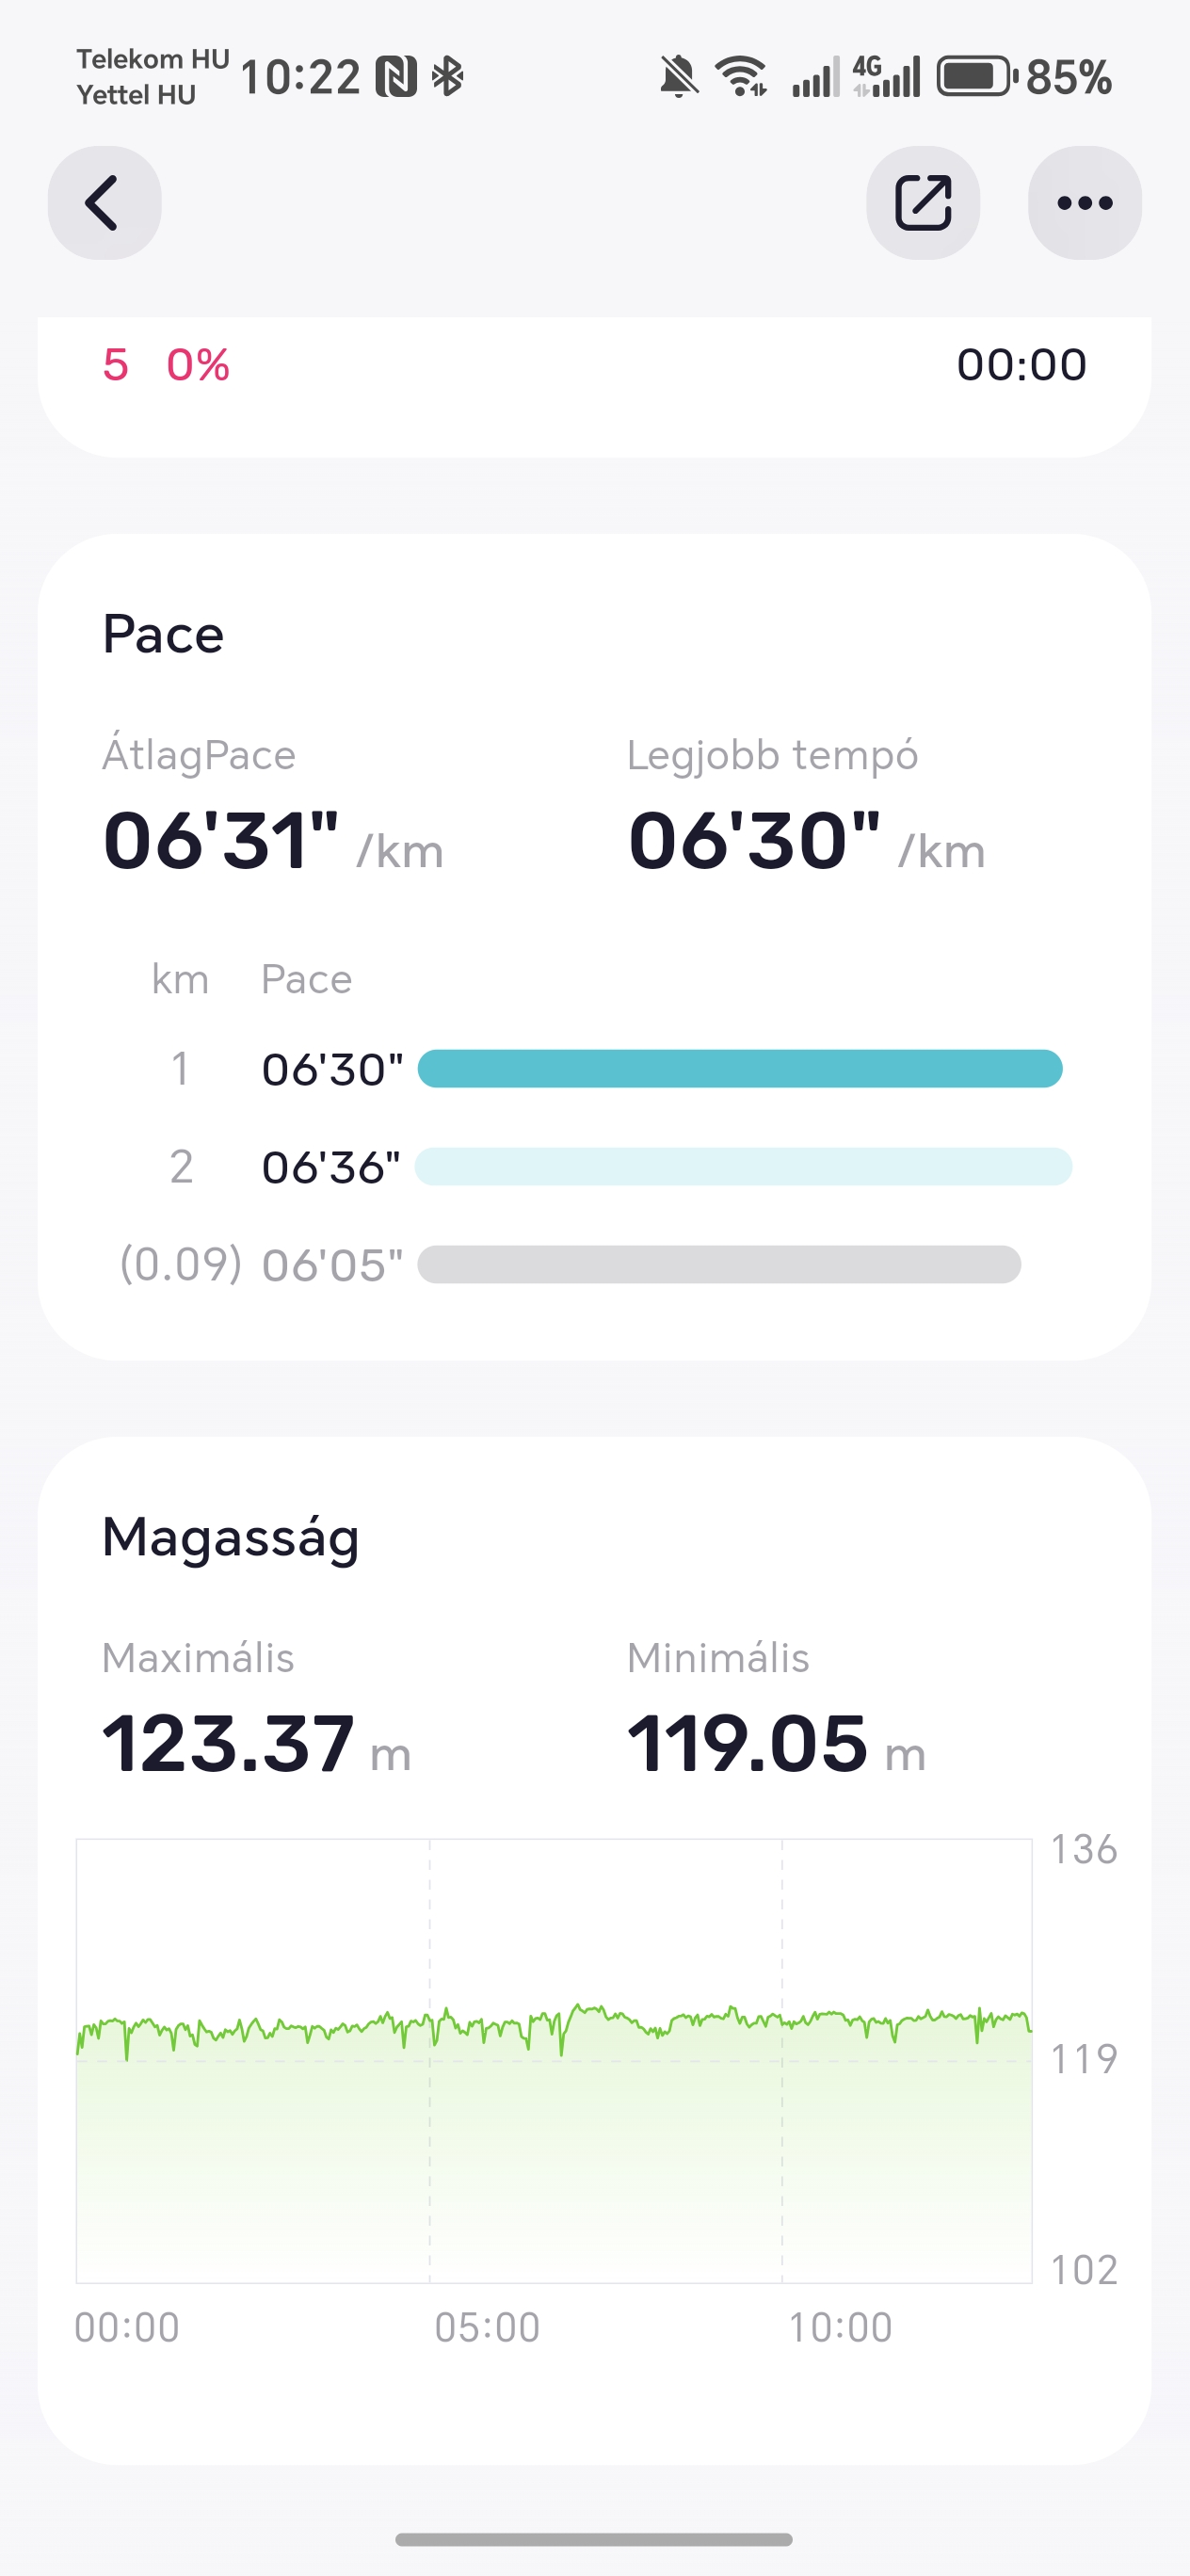The width and height of the screenshot is (1190, 2576).
Task: Tap the Bluetooth icon in status bar
Action: [x=447, y=77]
